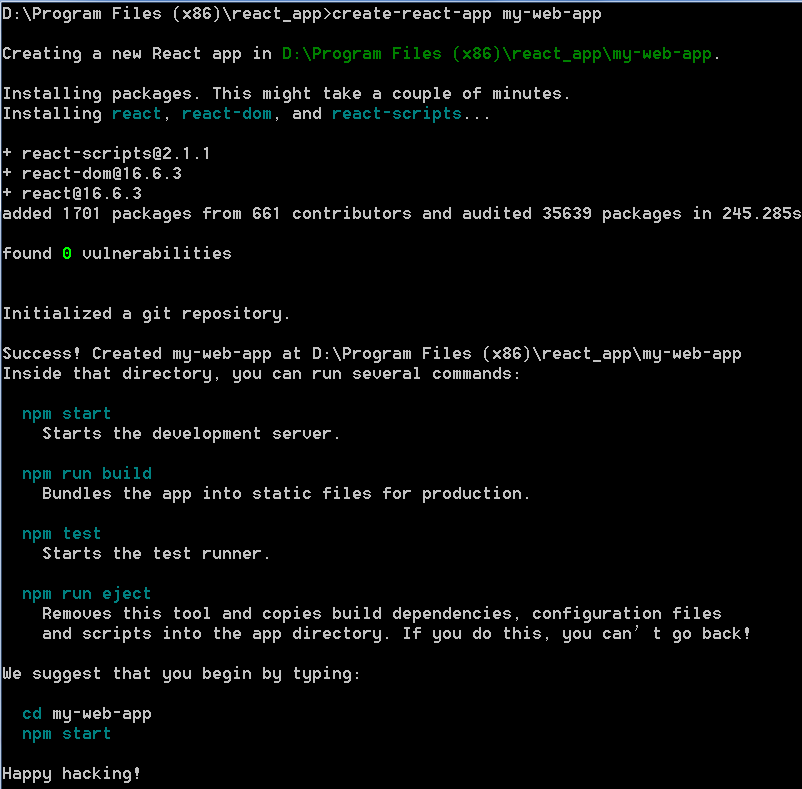The width and height of the screenshot is (802, 789).
Task: Click the line '+ react-scripts@2.1.1'
Action: pyautogui.click(x=106, y=153)
